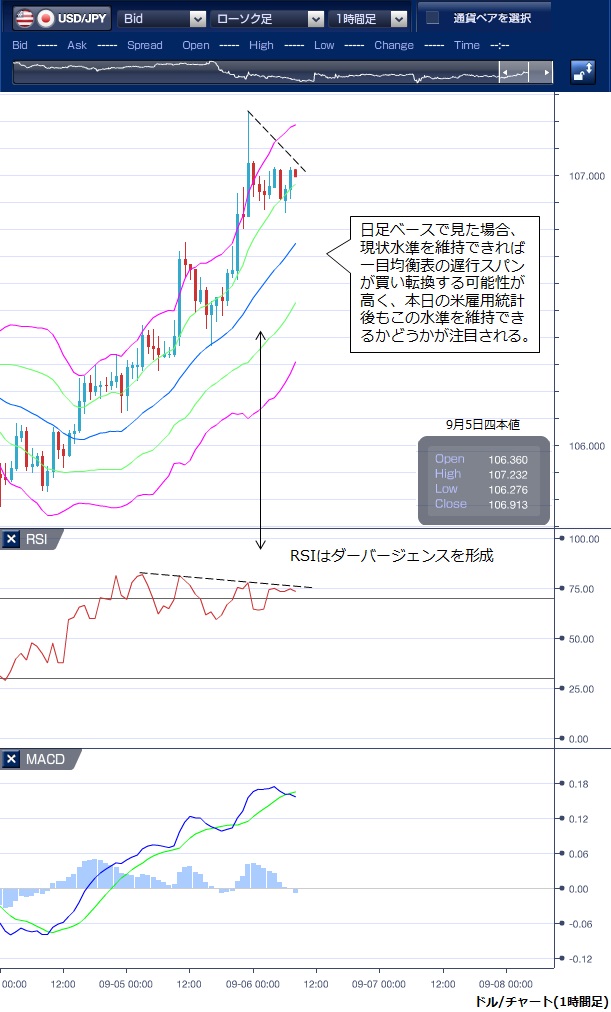Close the RSI indicator panel
This screenshot has height=1012, width=611.
12,540
